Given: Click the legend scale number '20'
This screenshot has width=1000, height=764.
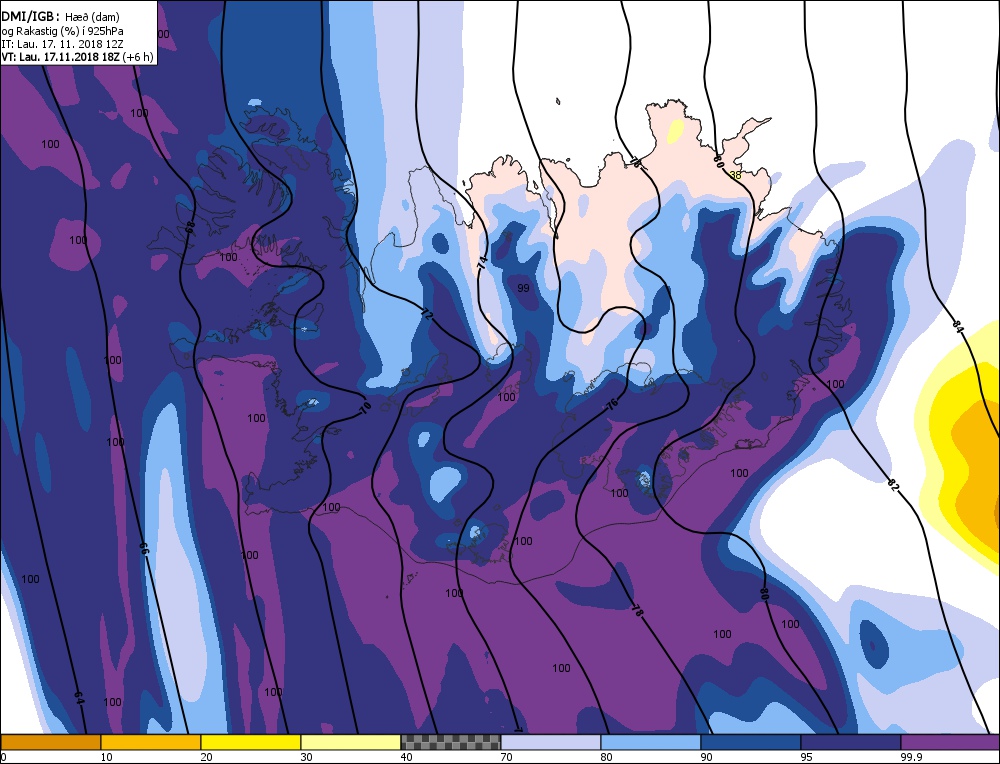Looking at the screenshot, I should pyautogui.click(x=206, y=757).
